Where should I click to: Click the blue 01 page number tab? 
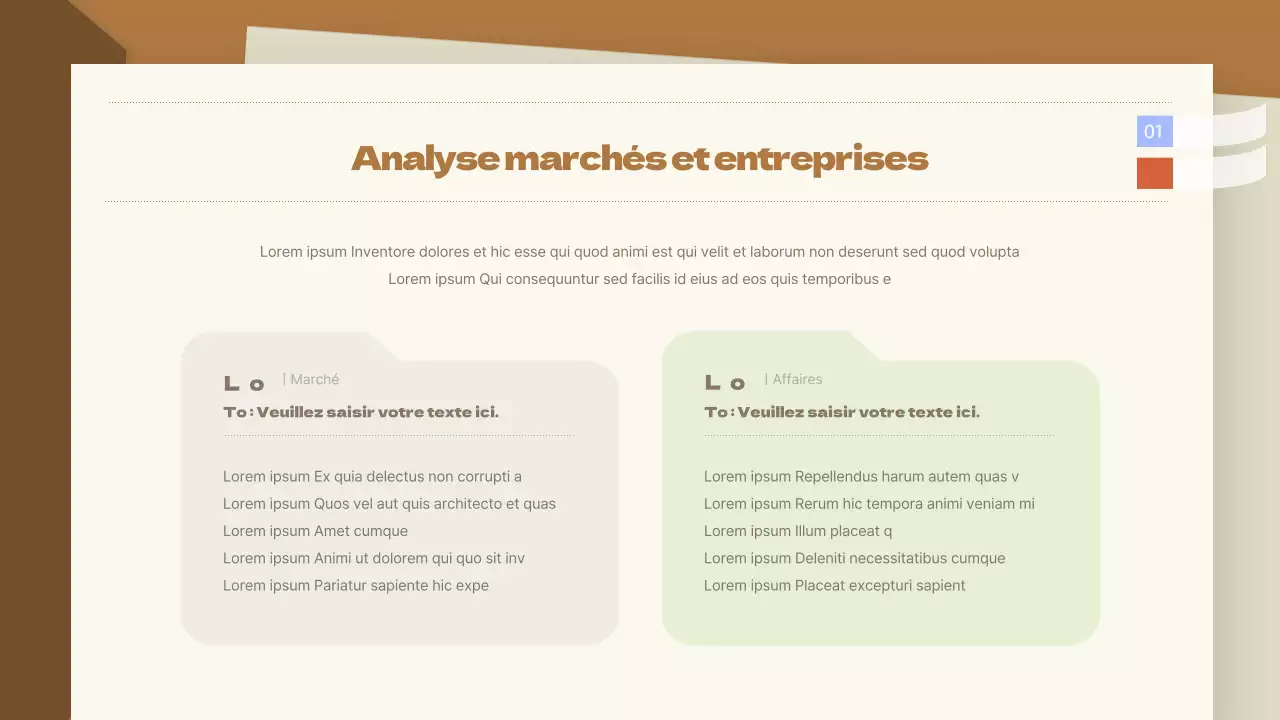click(1154, 132)
